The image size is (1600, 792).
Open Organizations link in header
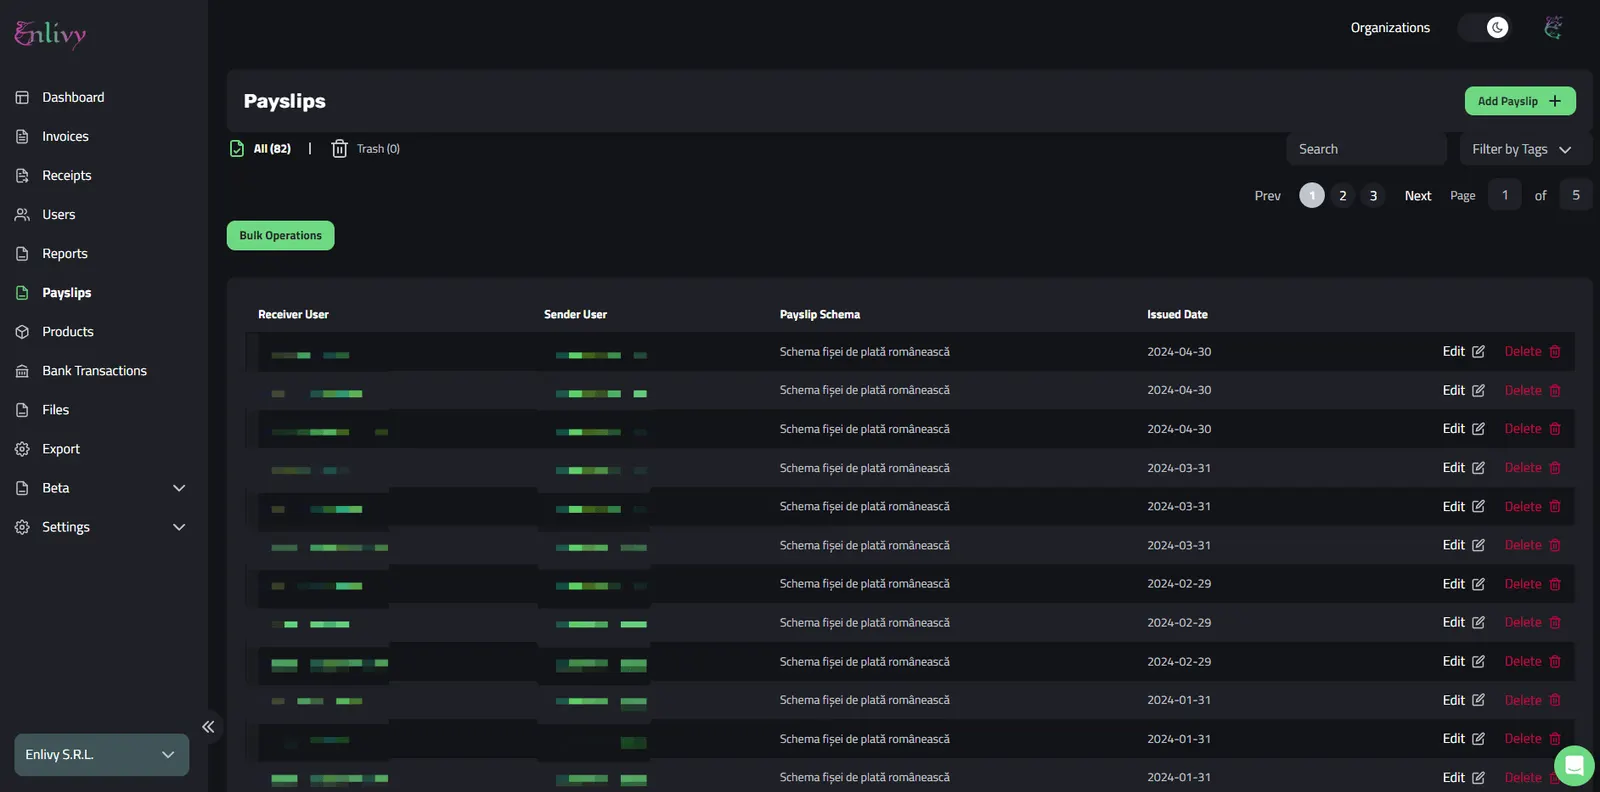coord(1390,27)
